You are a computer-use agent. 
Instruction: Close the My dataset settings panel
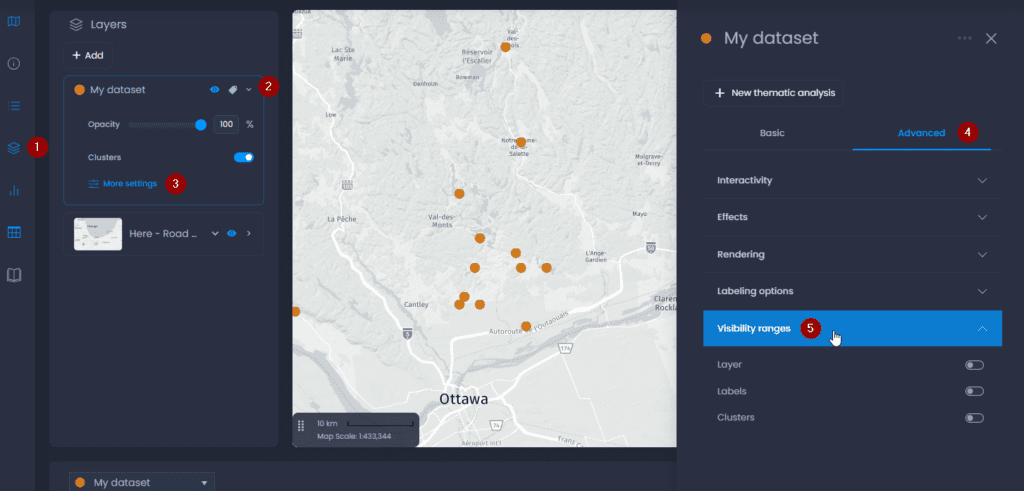coord(991,39)
